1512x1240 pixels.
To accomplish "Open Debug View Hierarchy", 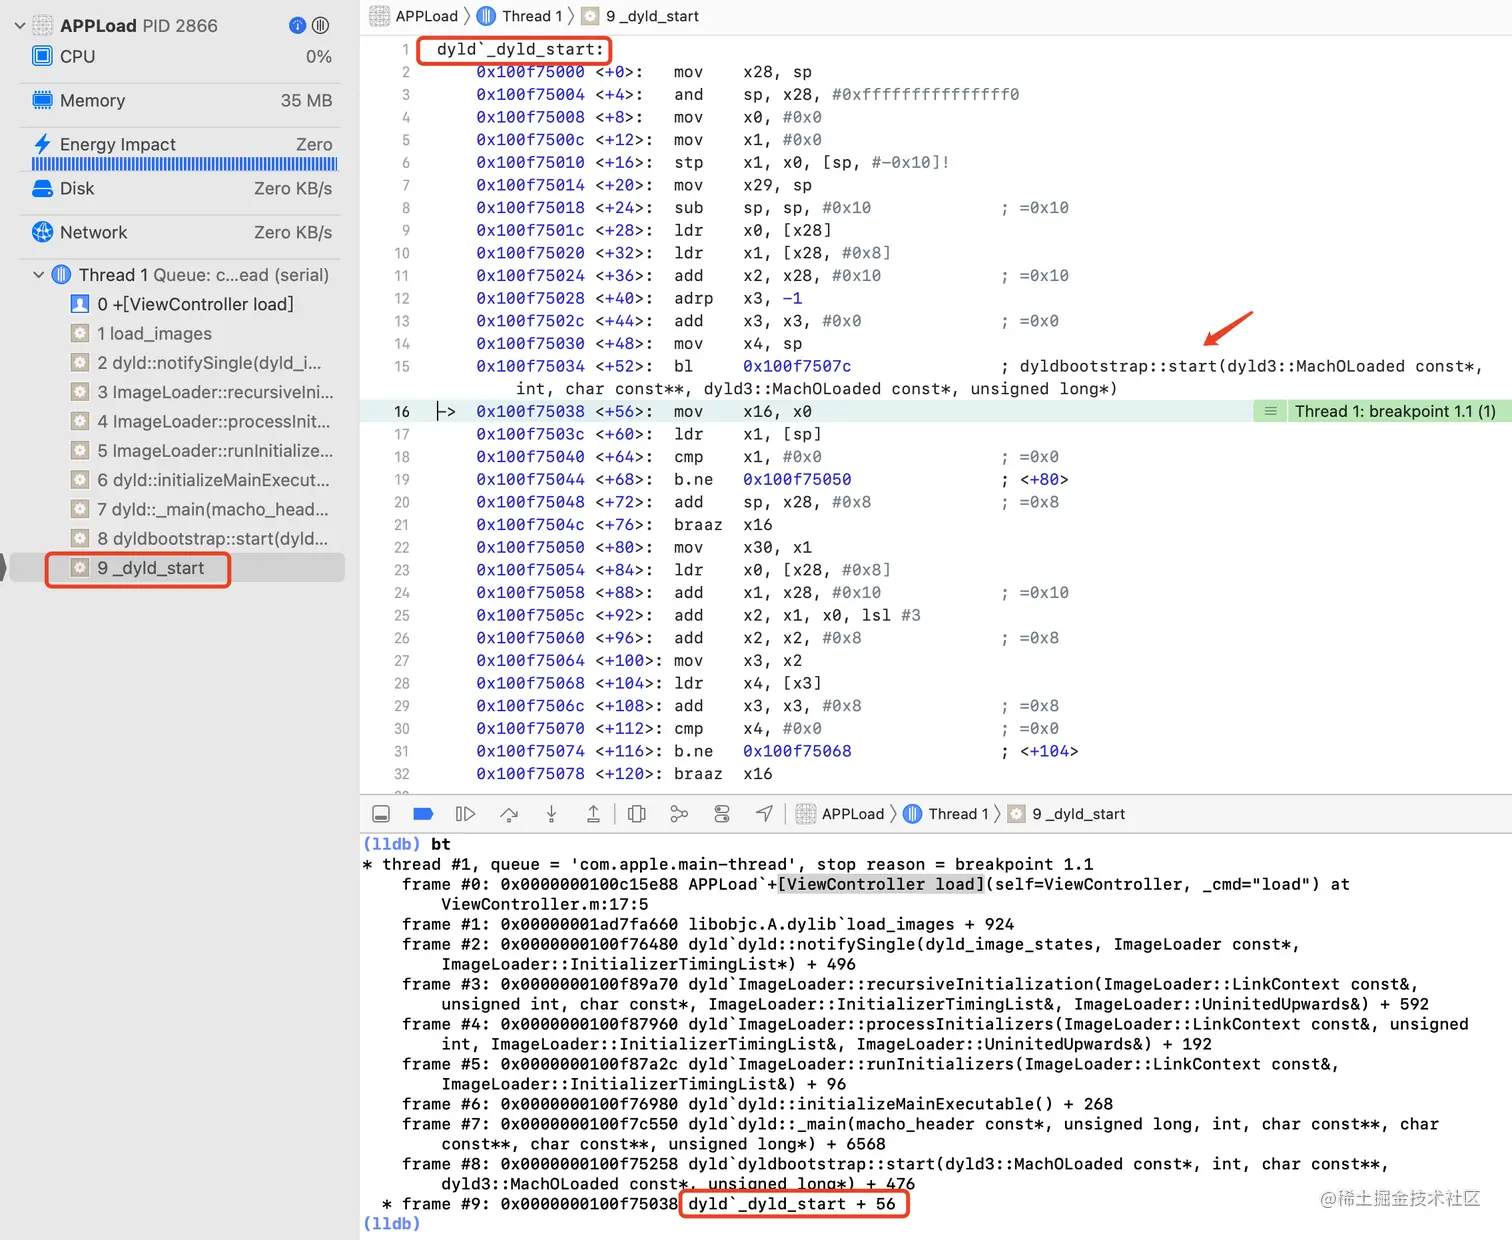I will click(637, 814).
